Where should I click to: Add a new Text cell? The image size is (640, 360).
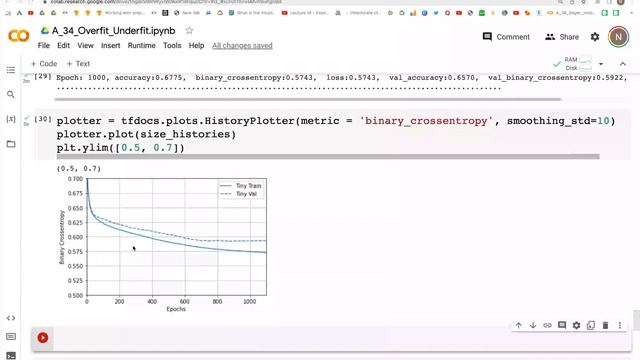click(x=78, y=64)
